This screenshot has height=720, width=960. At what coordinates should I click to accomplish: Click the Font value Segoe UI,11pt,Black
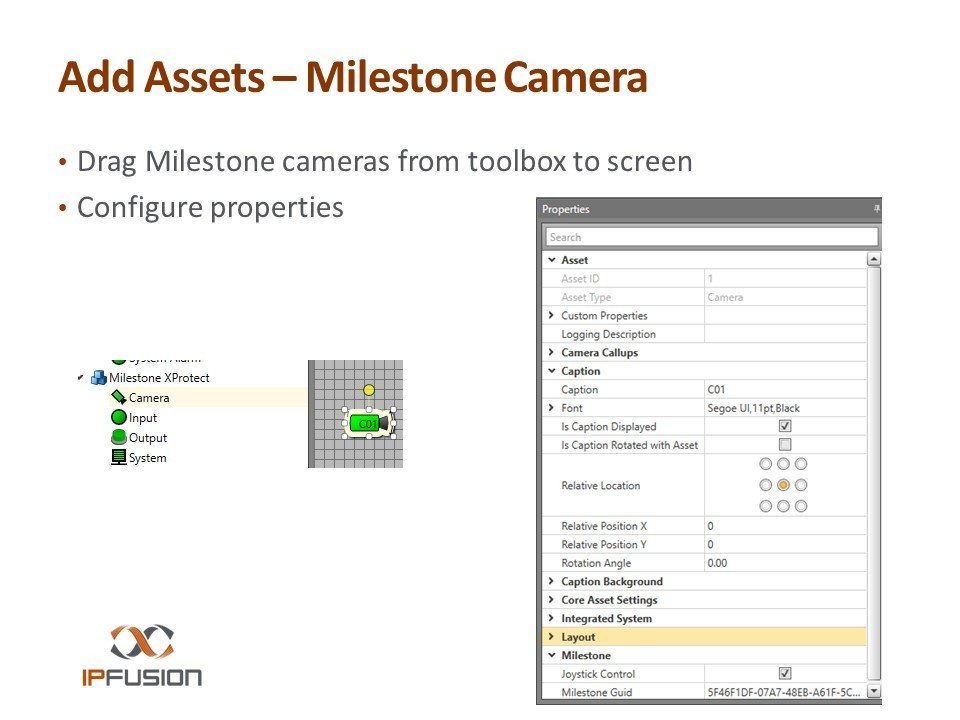753,408
